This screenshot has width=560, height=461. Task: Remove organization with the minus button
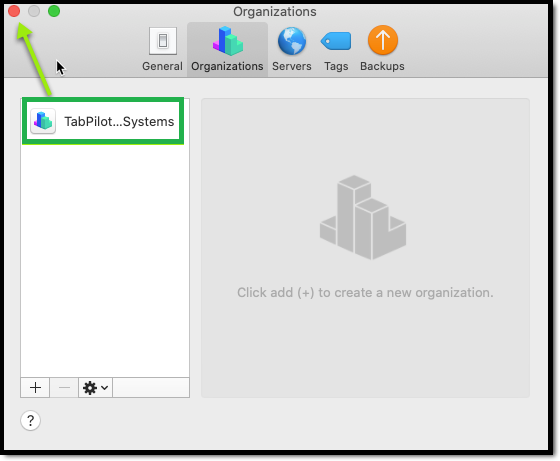pos(64,387)
